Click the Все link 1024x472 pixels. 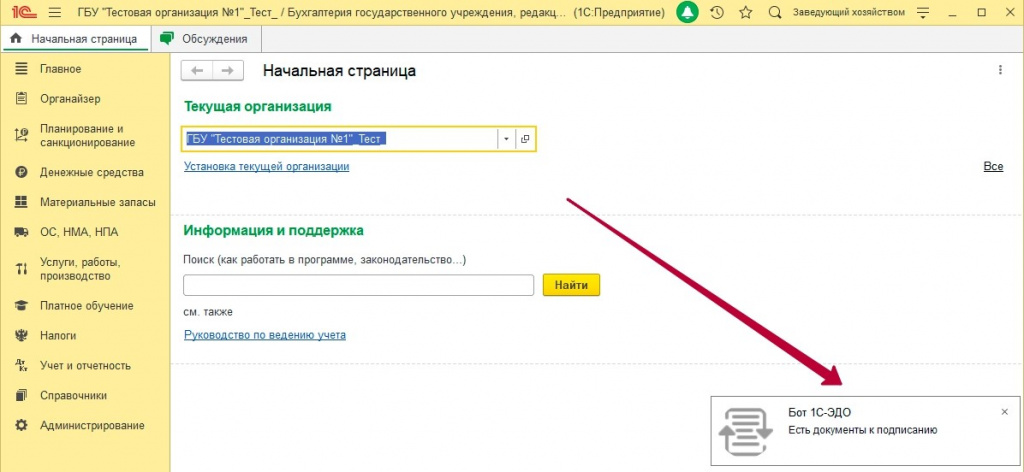point(993,166)
